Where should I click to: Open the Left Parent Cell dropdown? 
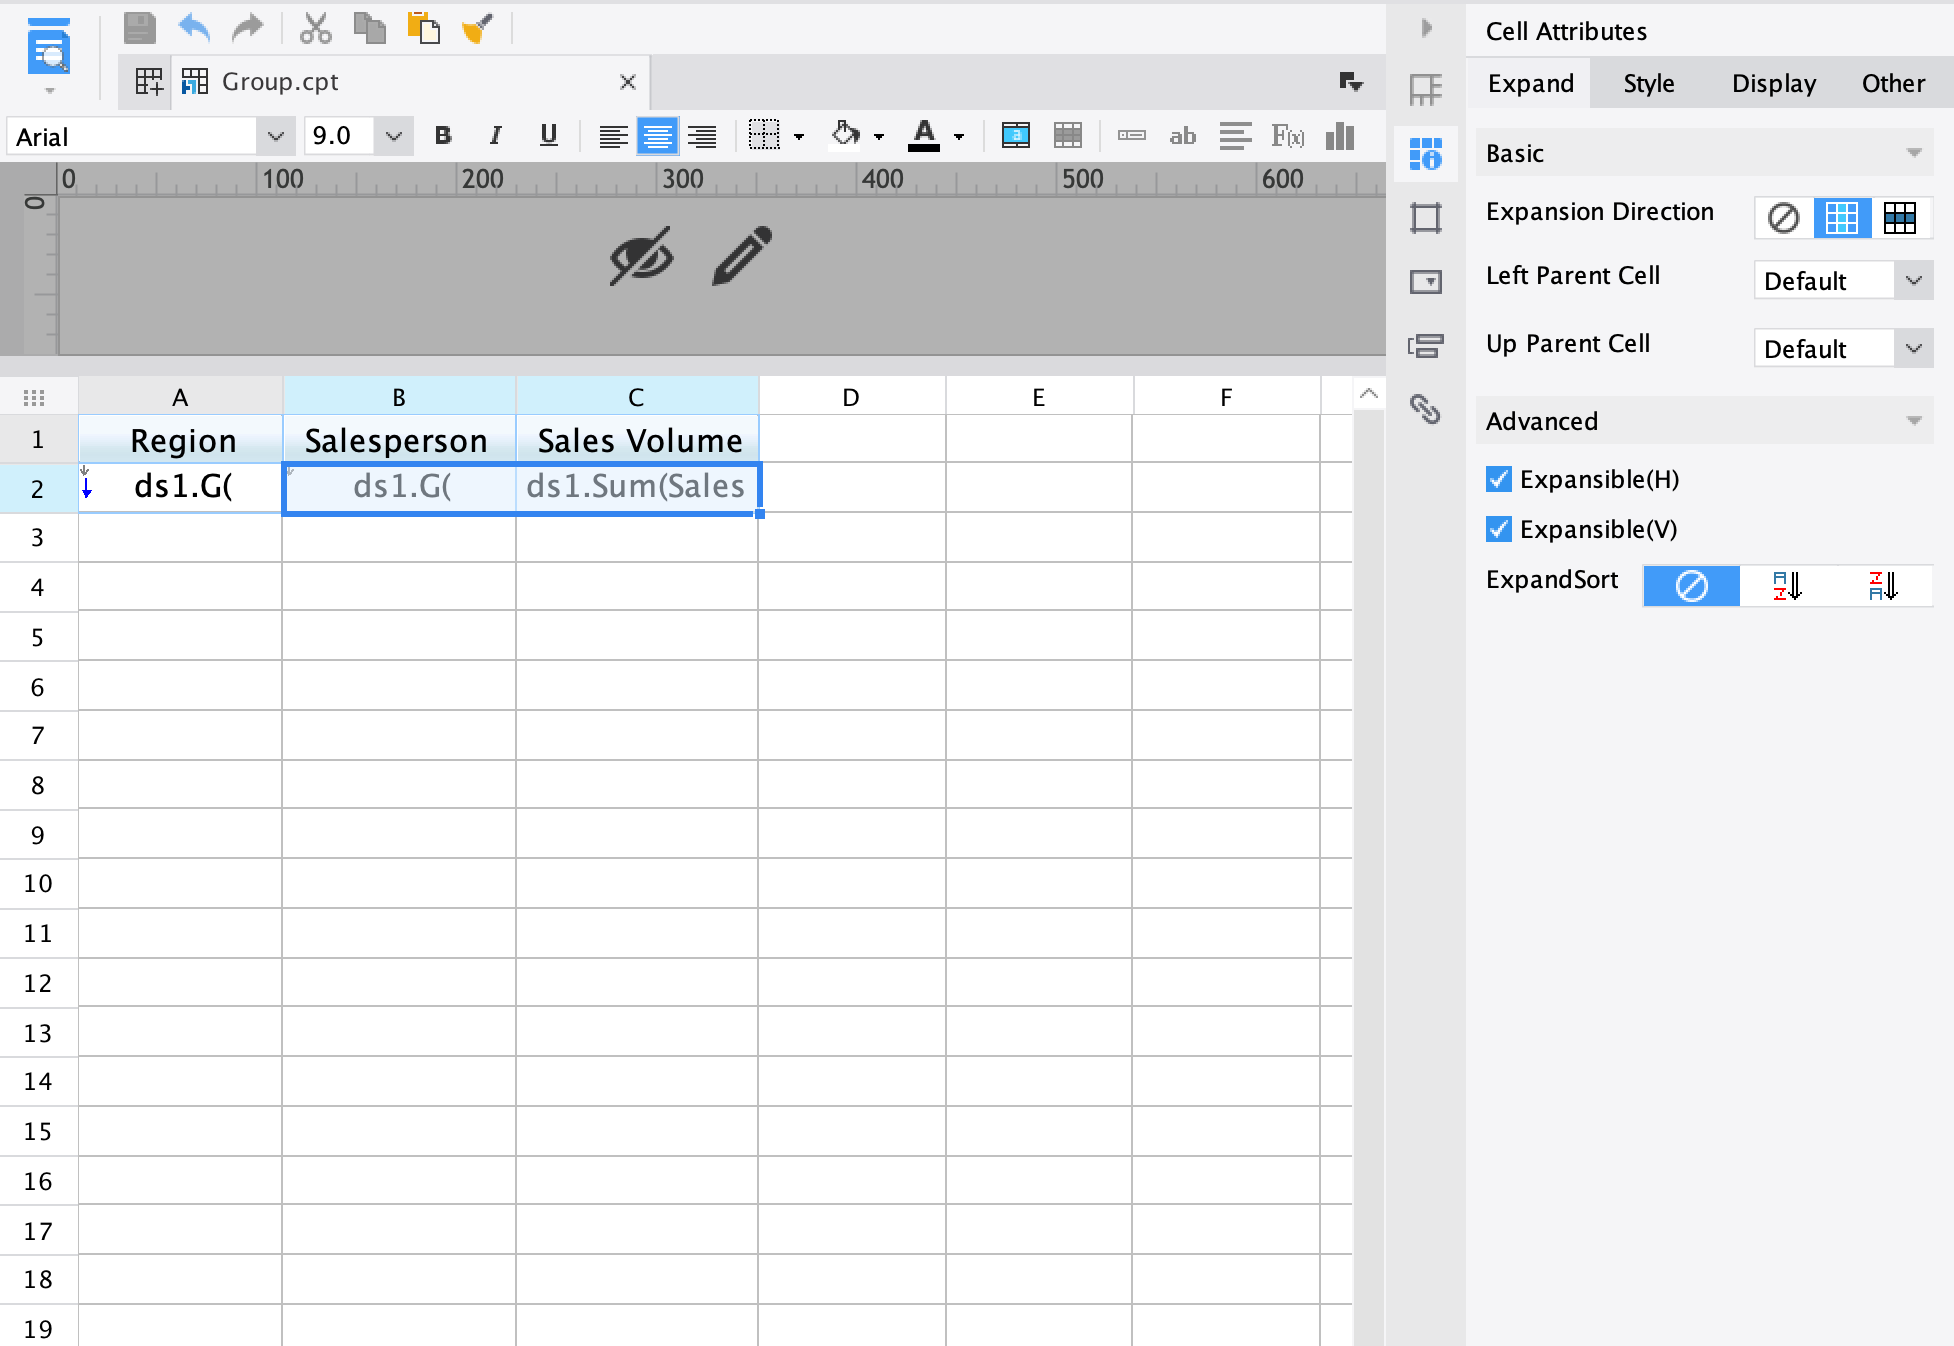tap(1913, 281)
